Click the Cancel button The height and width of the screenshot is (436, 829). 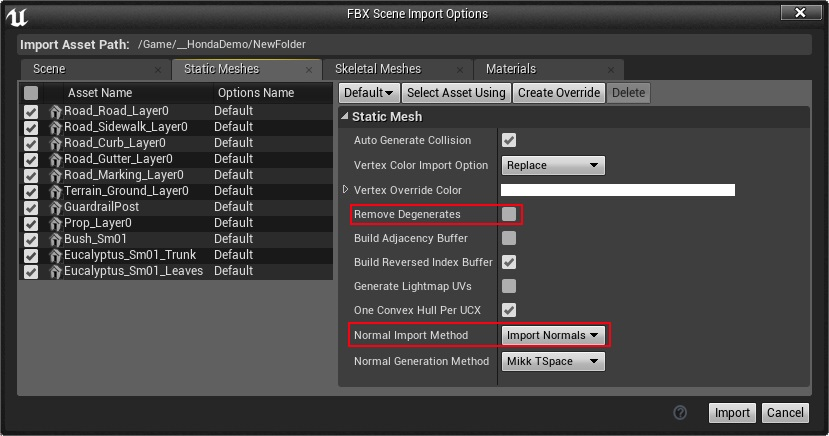pos(785,413)
